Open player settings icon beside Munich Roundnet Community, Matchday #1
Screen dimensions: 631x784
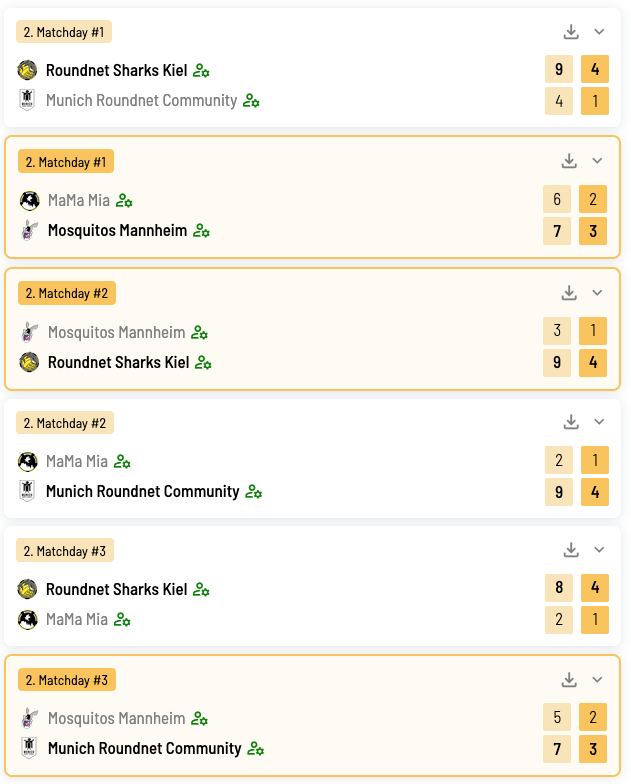251,101
